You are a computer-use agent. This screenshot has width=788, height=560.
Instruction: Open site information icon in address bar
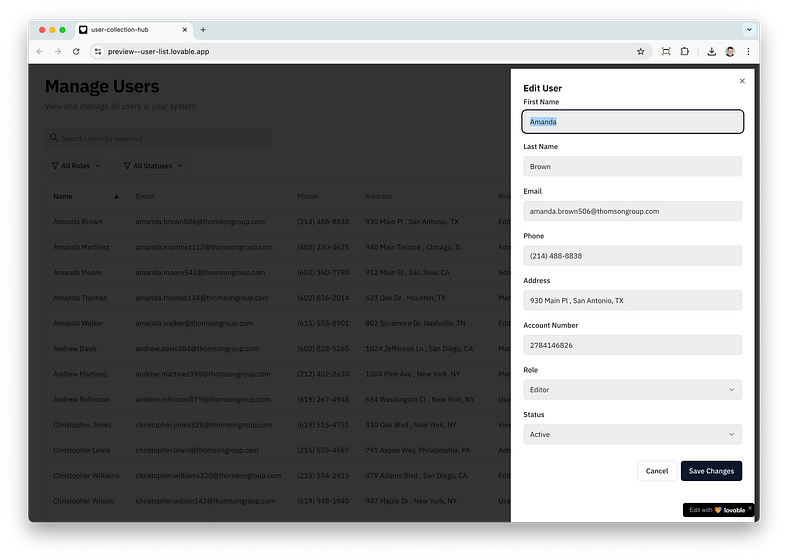click(x=98, y=51)
